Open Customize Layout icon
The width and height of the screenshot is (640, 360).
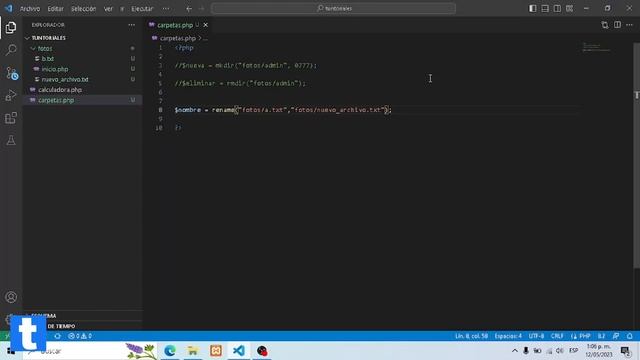click(569, 9)
